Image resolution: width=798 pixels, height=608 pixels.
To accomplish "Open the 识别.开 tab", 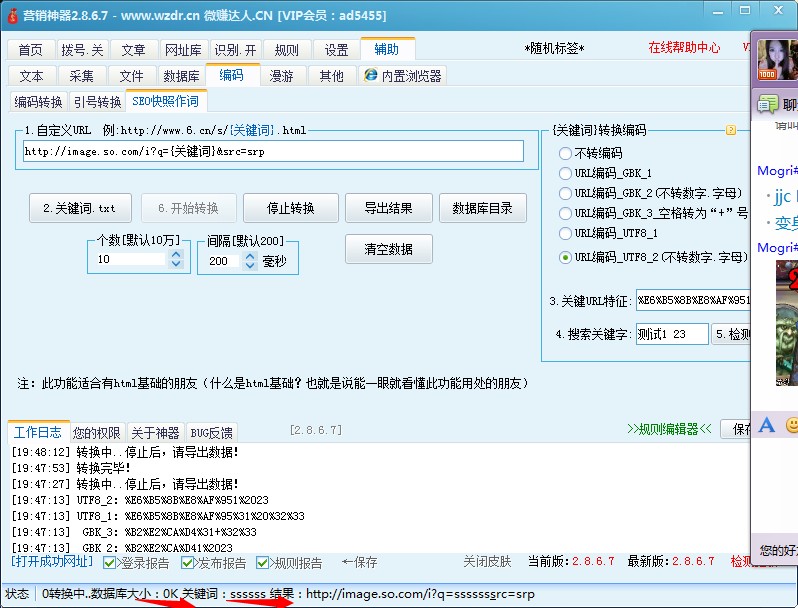I will click(x=235, y=50).
